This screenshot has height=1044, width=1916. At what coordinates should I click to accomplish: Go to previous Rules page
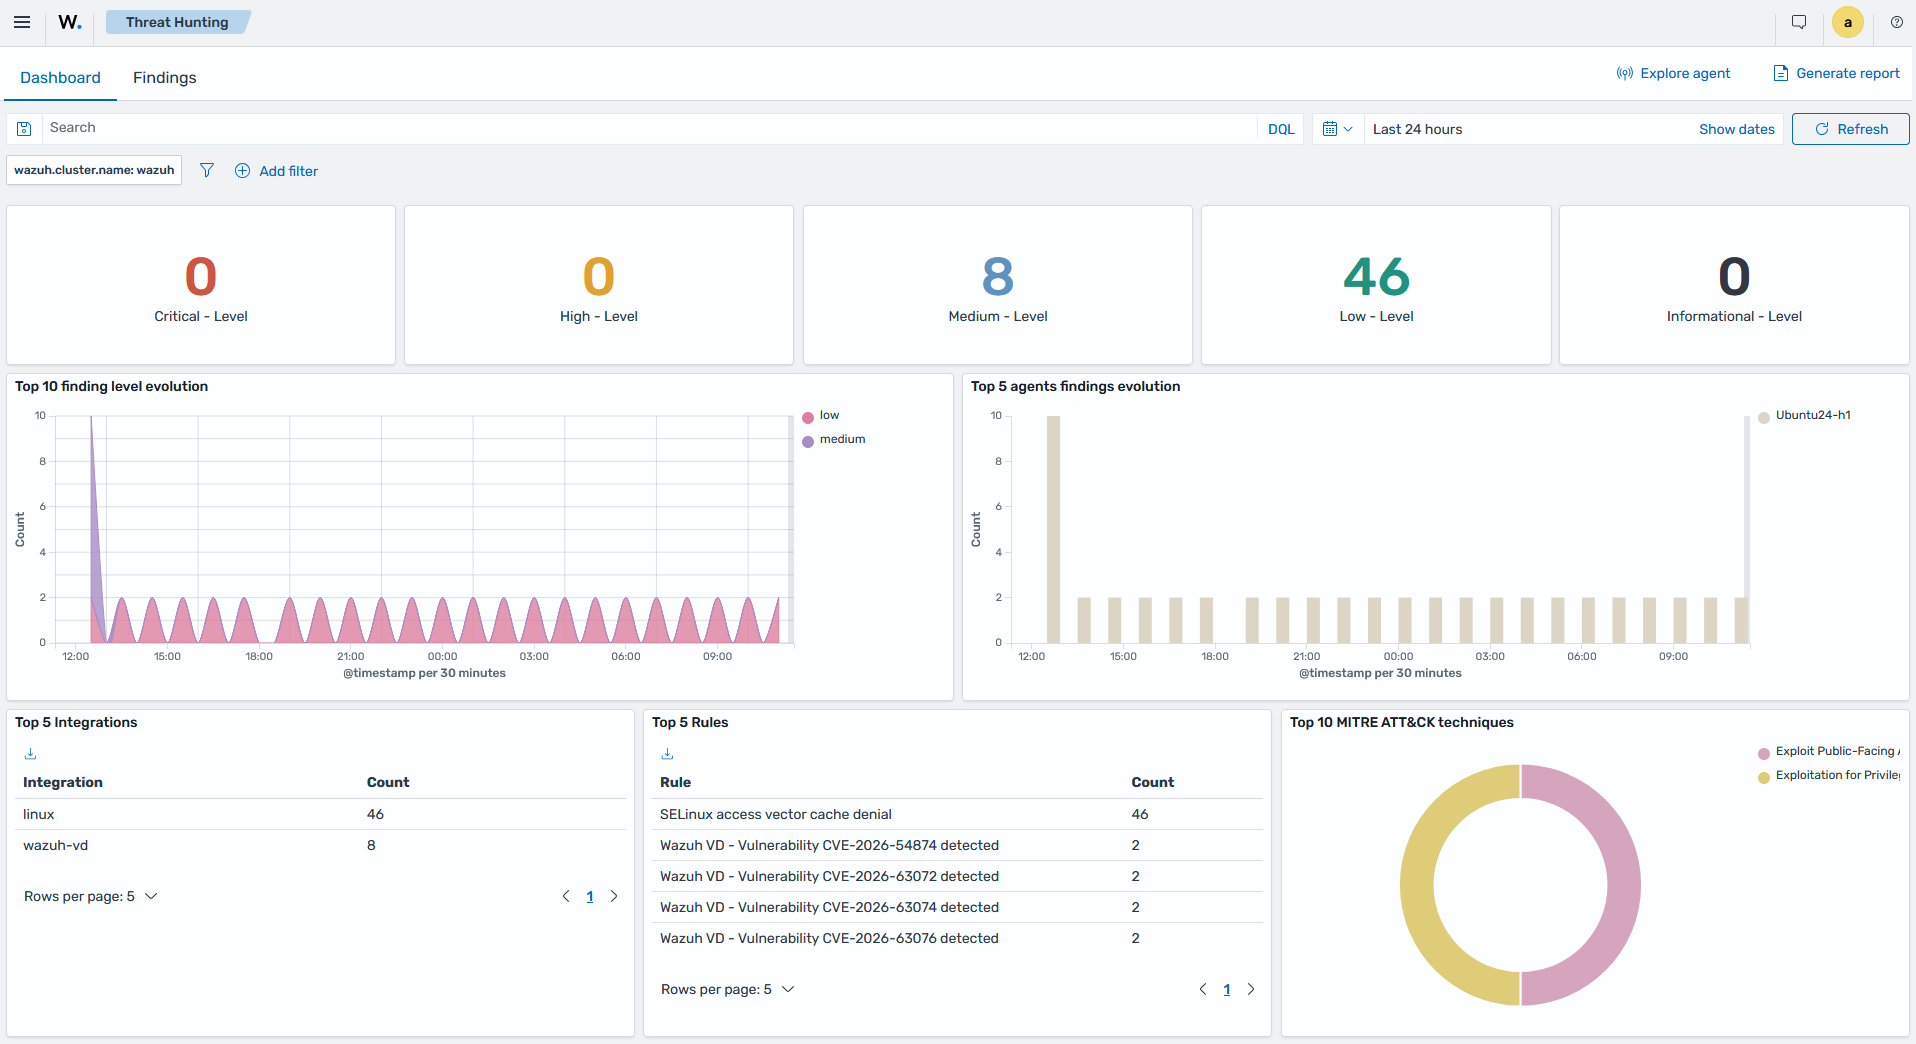point(1203,989)
